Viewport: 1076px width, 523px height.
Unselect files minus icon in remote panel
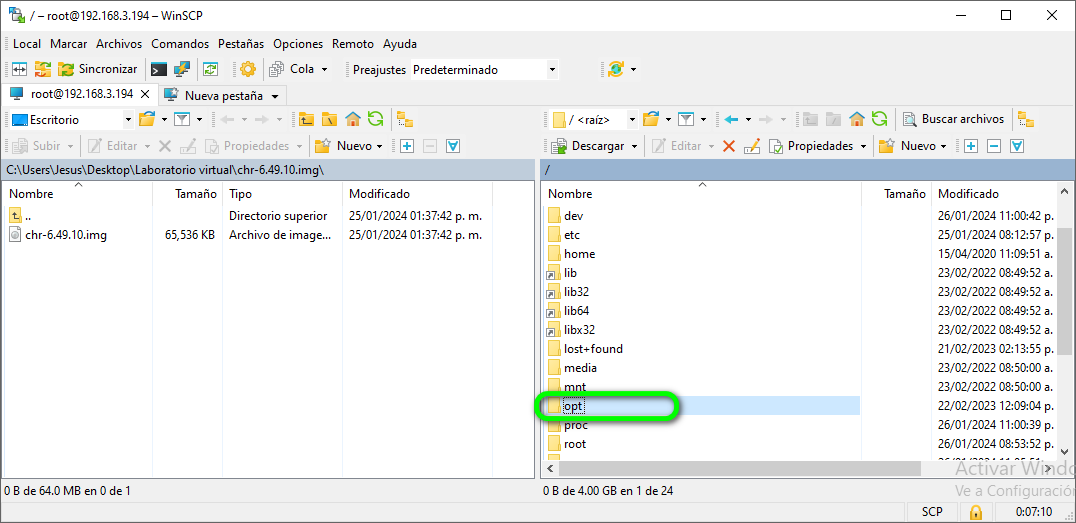(x=994, y=146)
